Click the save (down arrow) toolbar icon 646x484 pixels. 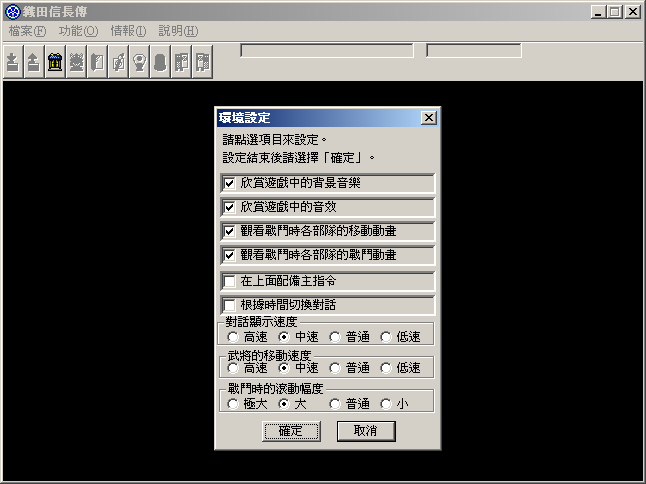tap(13, 62)
